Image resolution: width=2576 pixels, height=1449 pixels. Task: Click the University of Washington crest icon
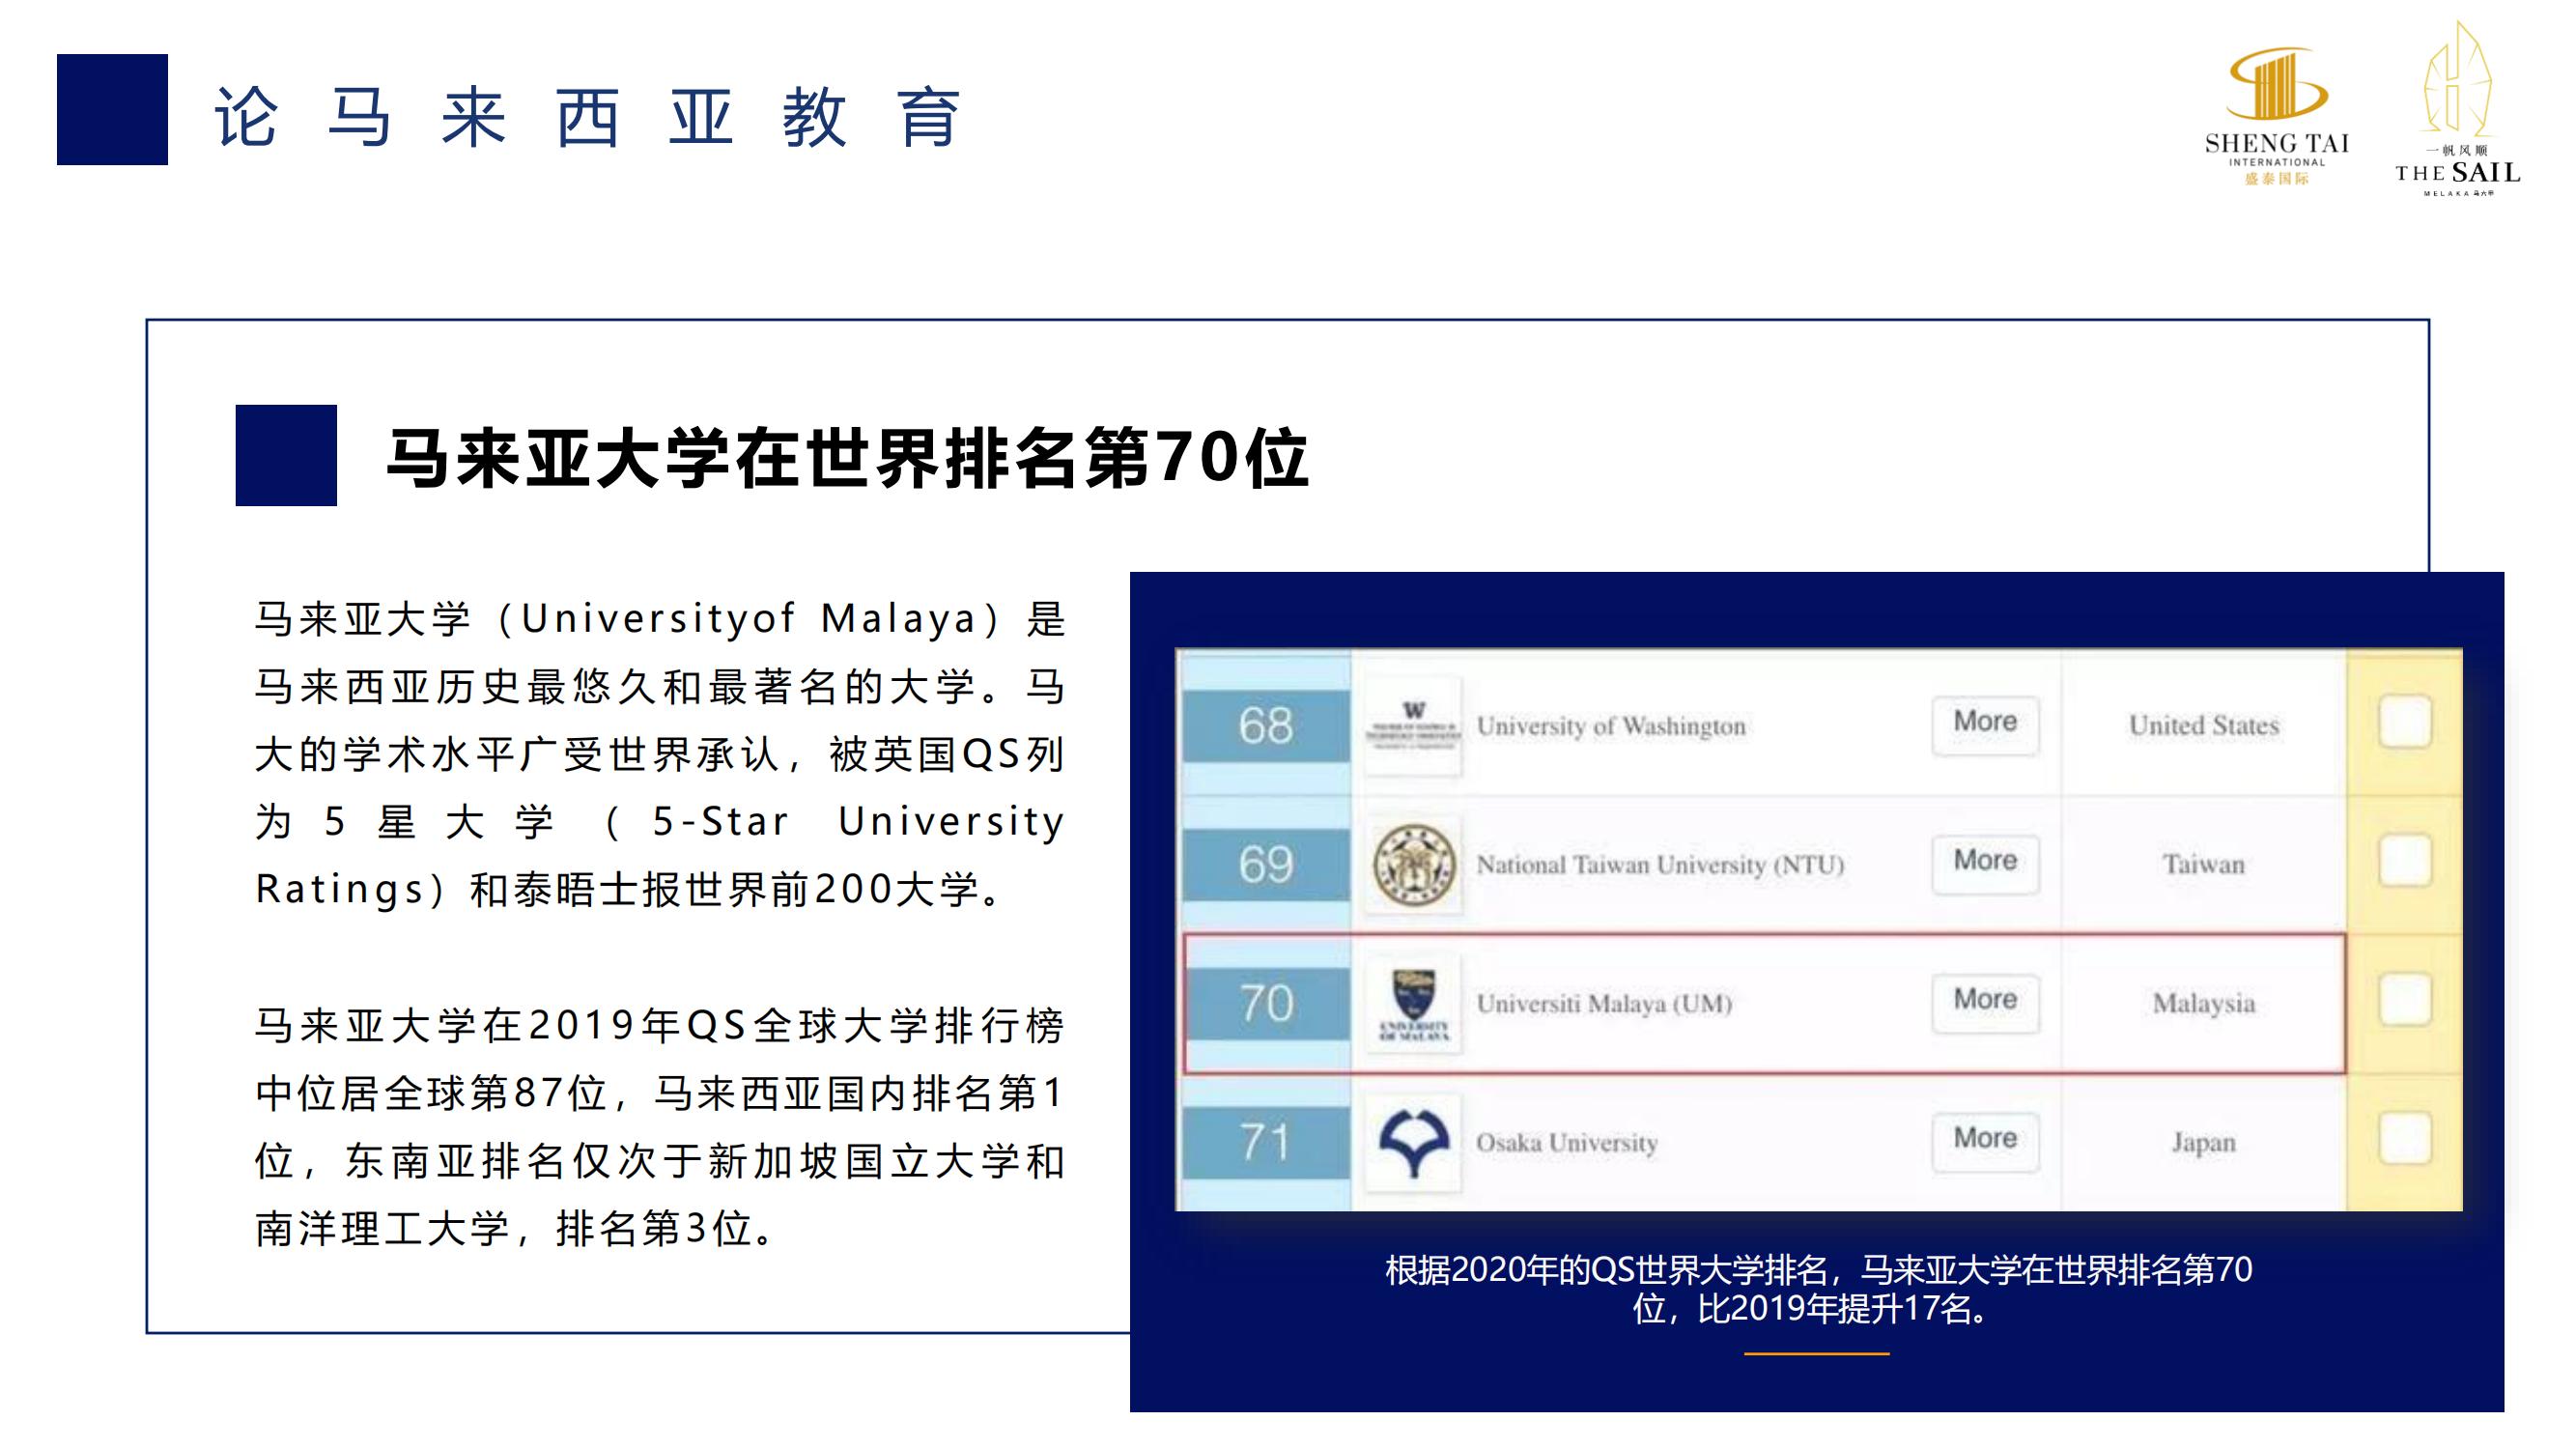tap(1413, 726)
